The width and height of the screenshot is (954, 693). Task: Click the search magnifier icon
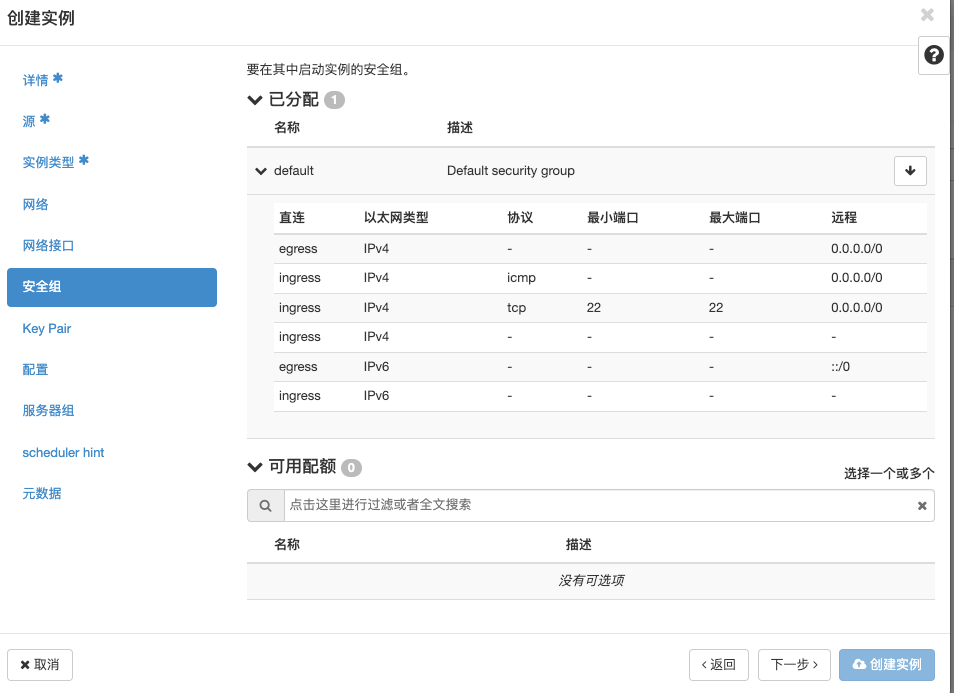[x=265, y=506]
